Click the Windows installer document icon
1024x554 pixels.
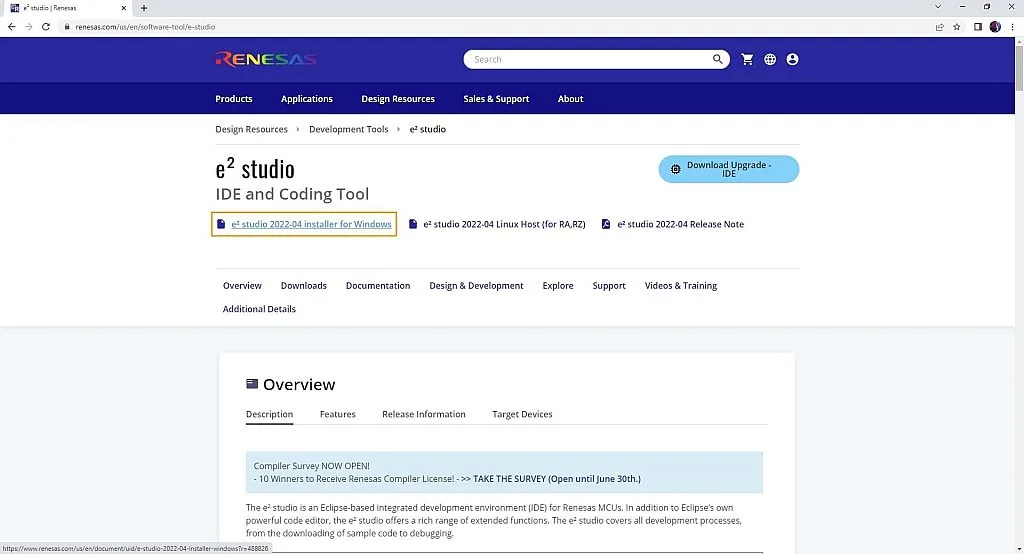[x=221, y=224]
